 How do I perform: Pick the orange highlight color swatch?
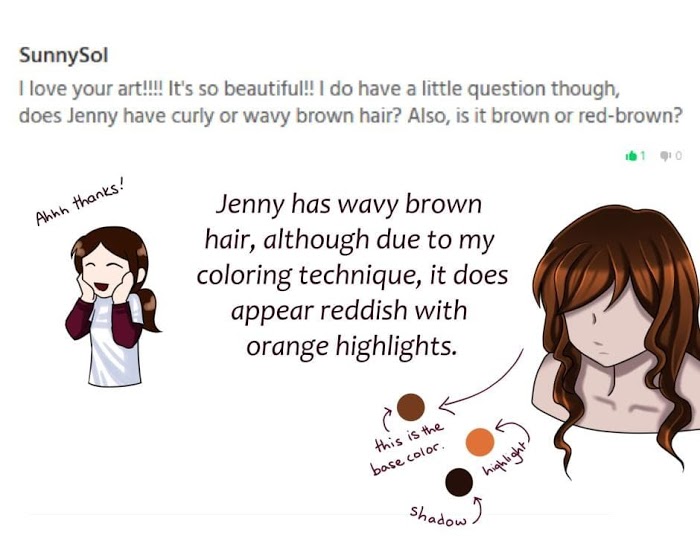point(480,442)
